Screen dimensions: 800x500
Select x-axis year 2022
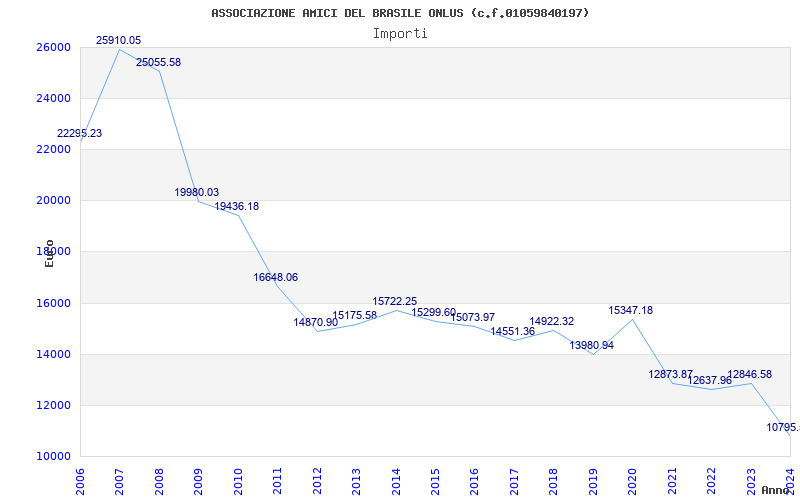pos(711,481)
